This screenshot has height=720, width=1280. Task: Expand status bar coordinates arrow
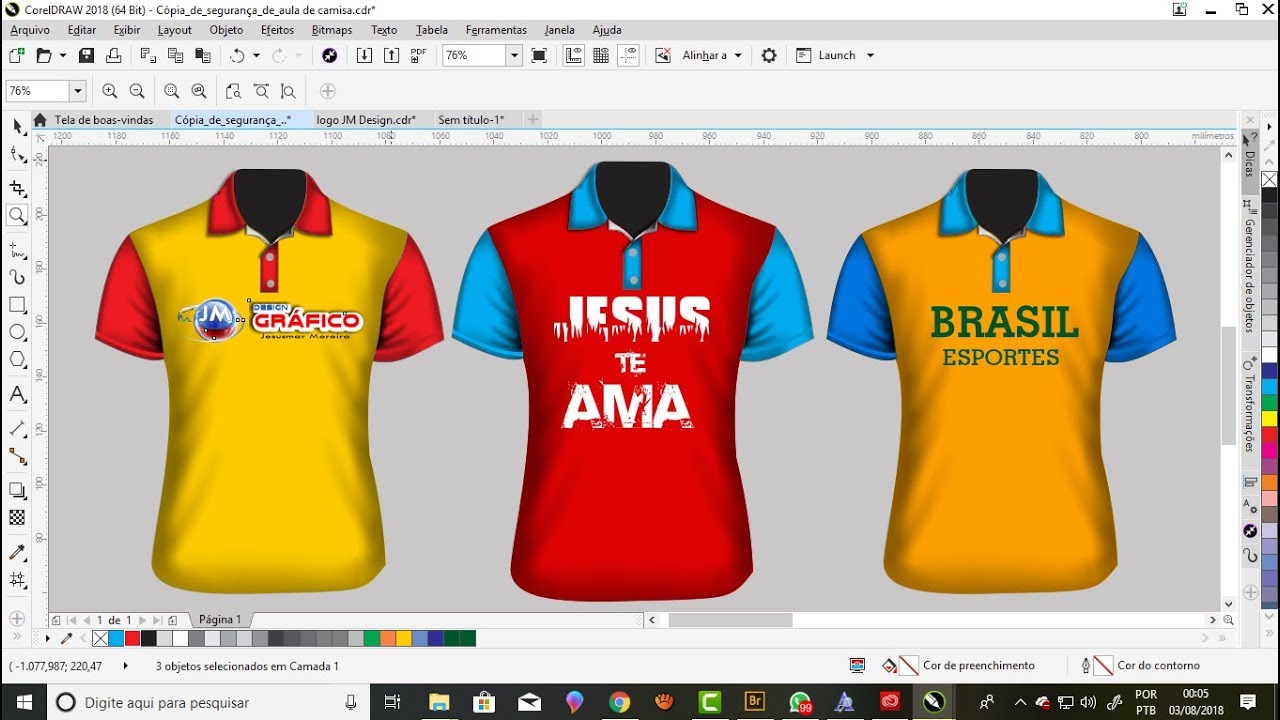pyautogui.click(x=125, y=665)
